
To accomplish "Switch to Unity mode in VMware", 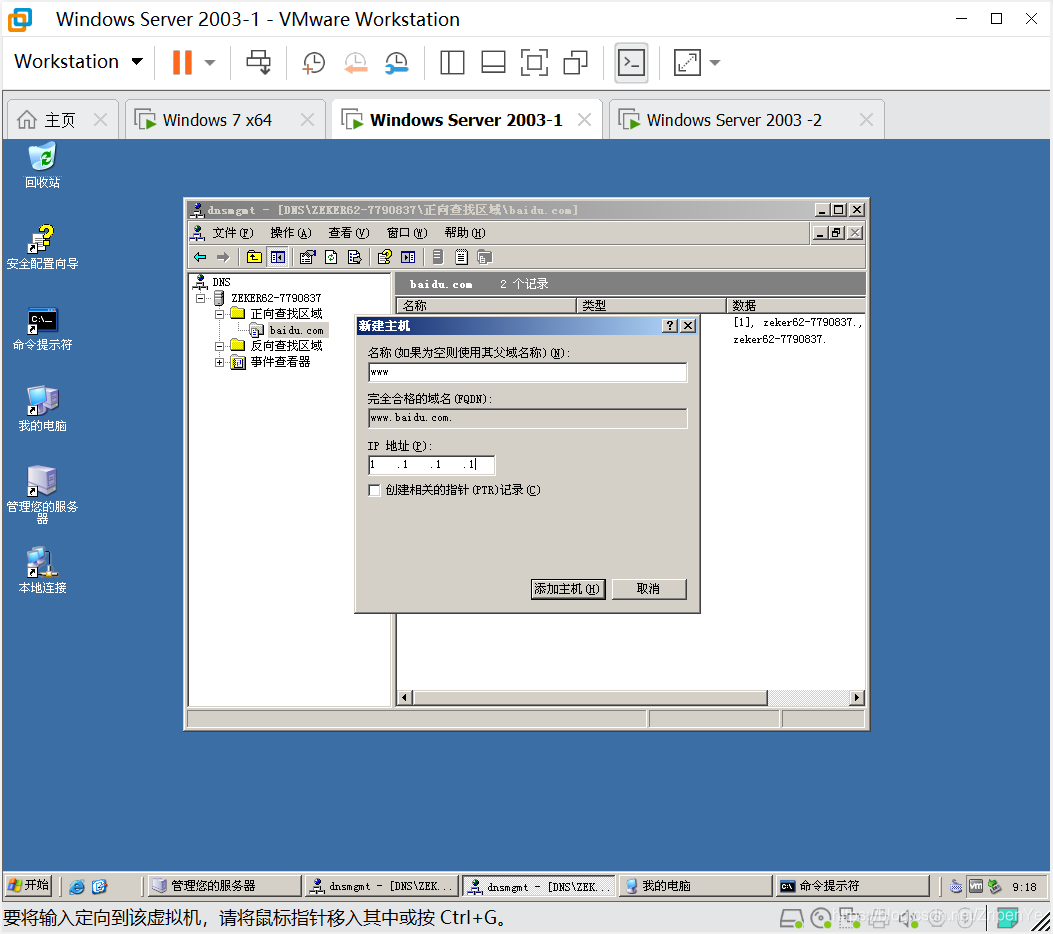I will coord(576,62).
